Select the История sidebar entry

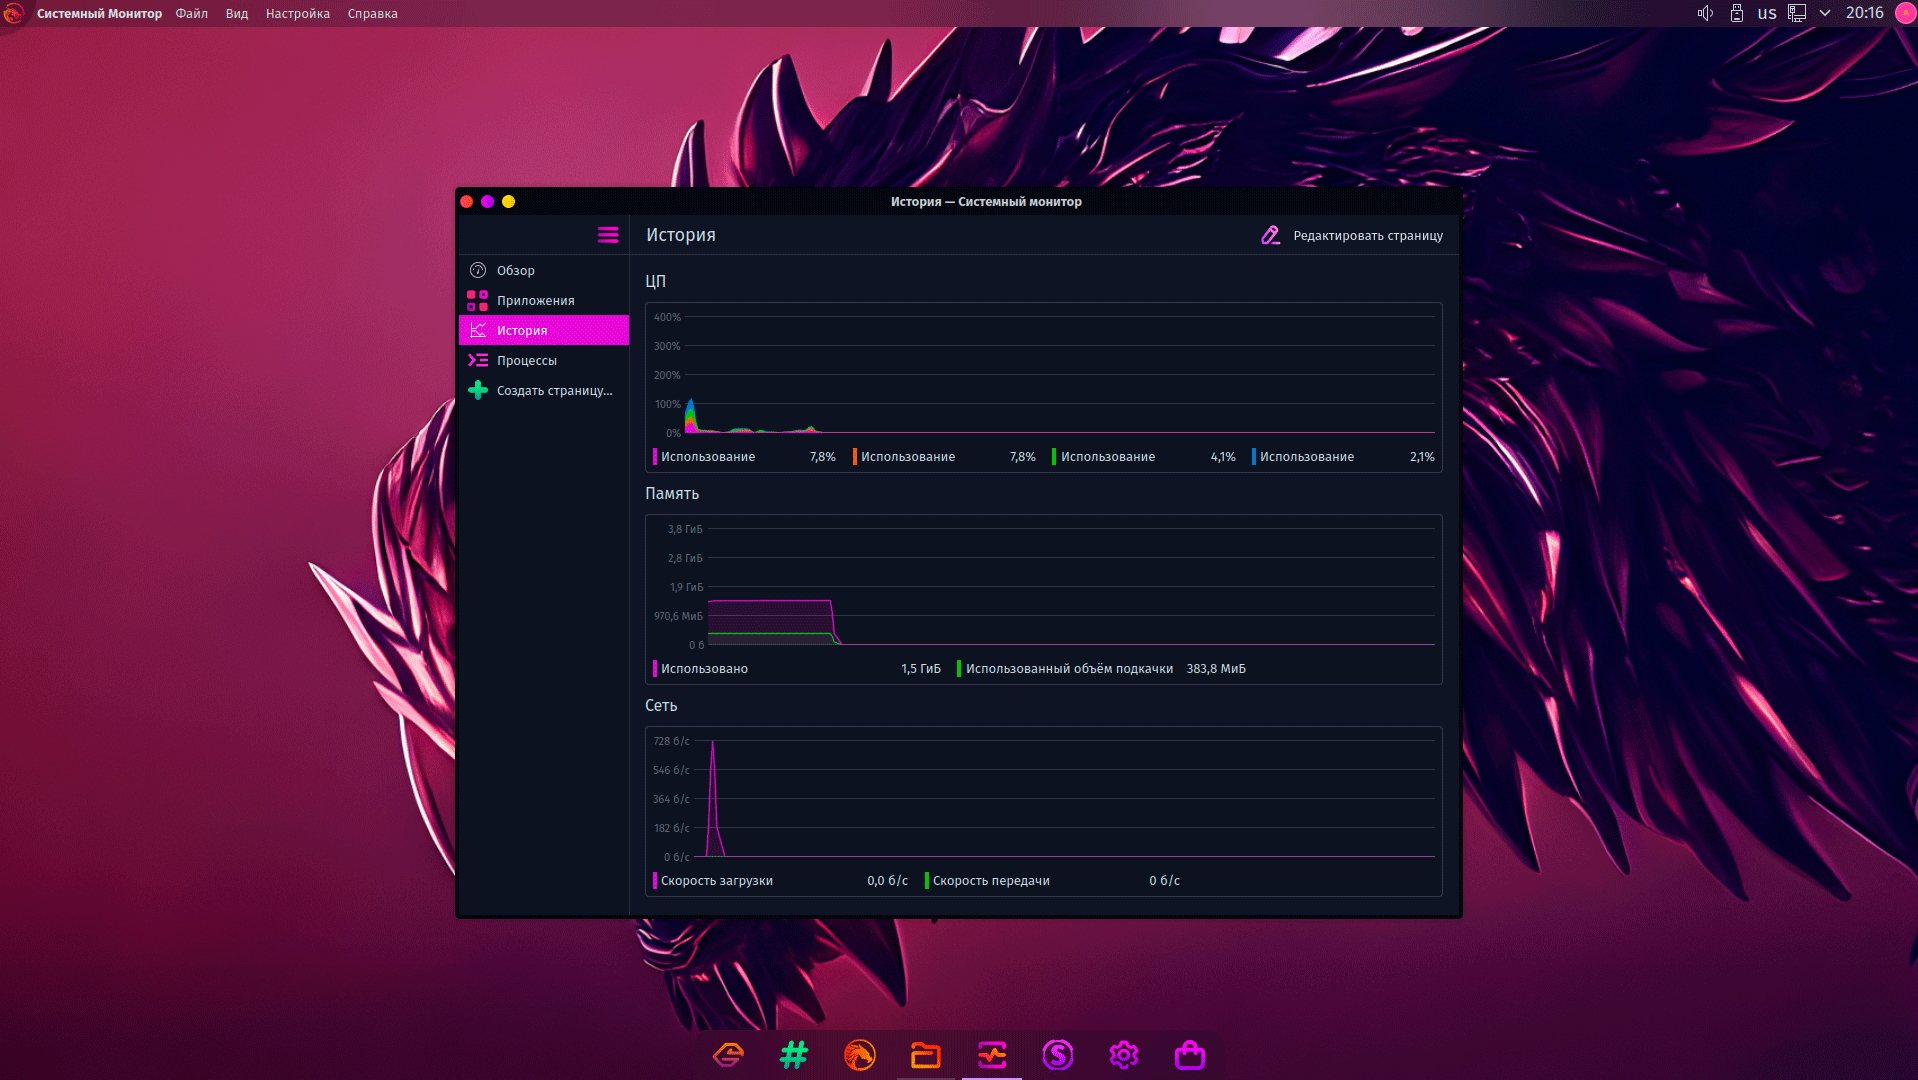click(522, 331)
